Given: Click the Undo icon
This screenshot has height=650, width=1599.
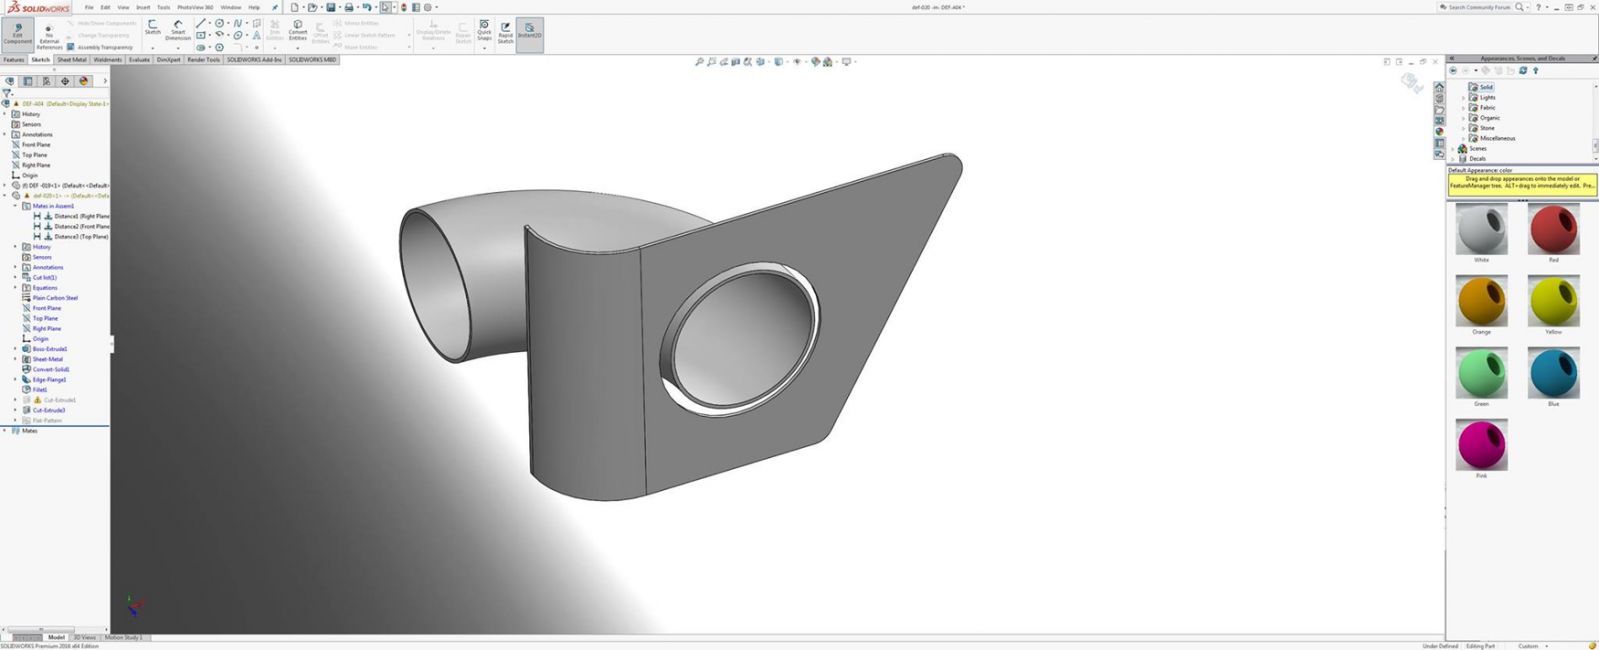Looking at the screenshot, I should tap(367, 7).
